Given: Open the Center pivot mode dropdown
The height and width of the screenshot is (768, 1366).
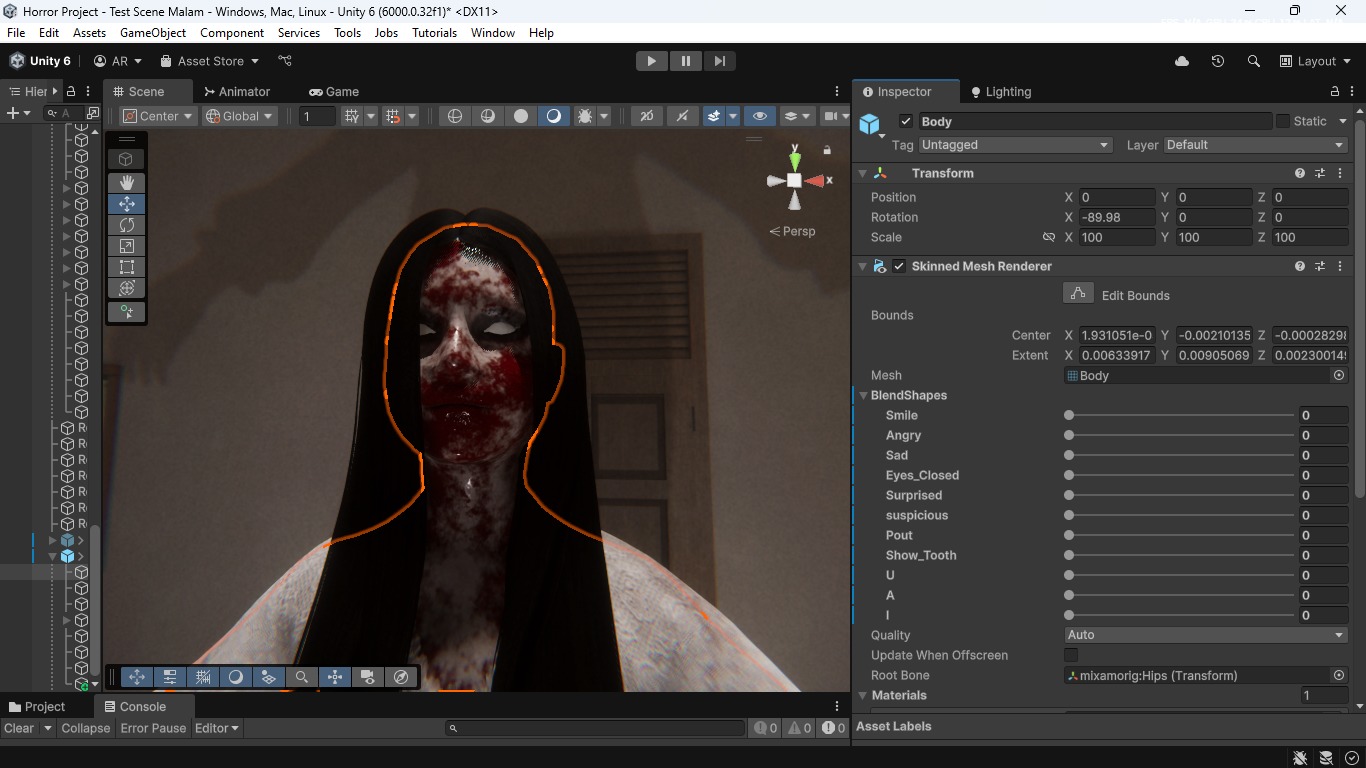Looking at the screenshot, I should tap(157, 116).
